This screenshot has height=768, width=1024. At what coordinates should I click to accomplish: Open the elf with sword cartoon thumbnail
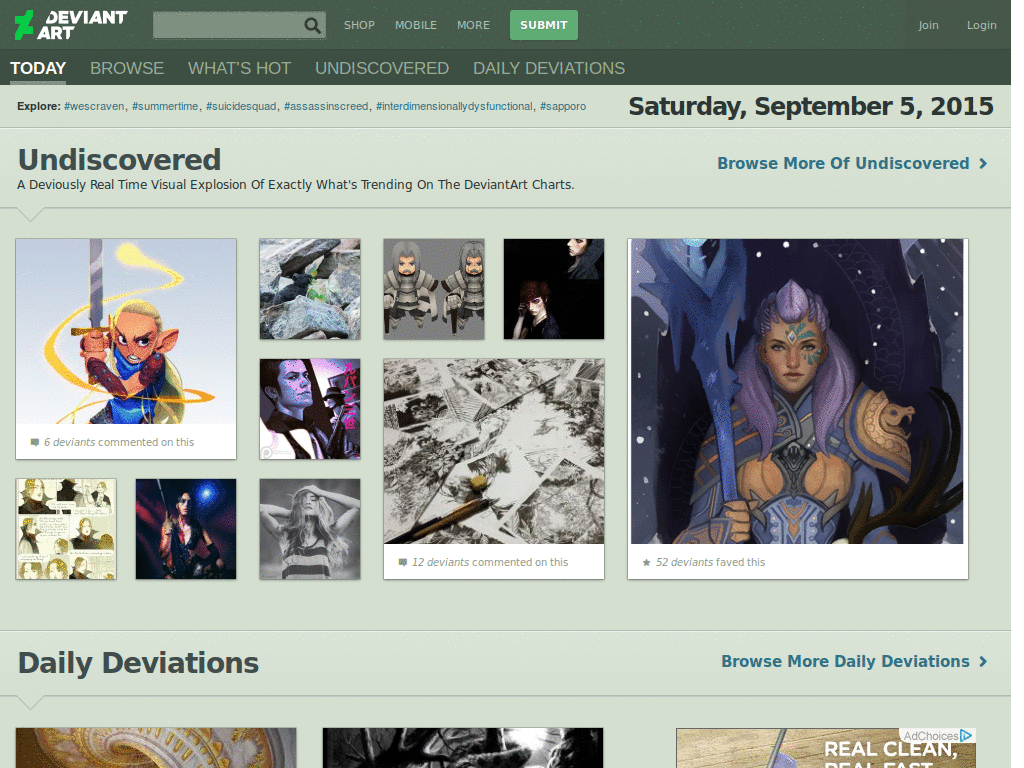coord(126,331)
